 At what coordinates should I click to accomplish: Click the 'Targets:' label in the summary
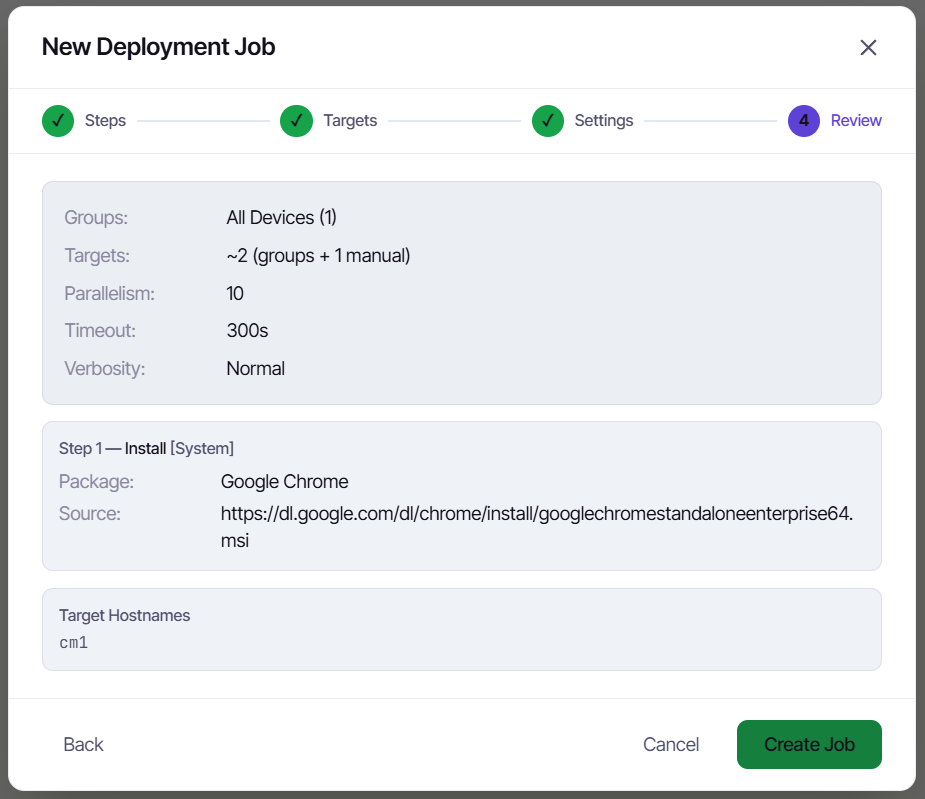pos(97,256)
